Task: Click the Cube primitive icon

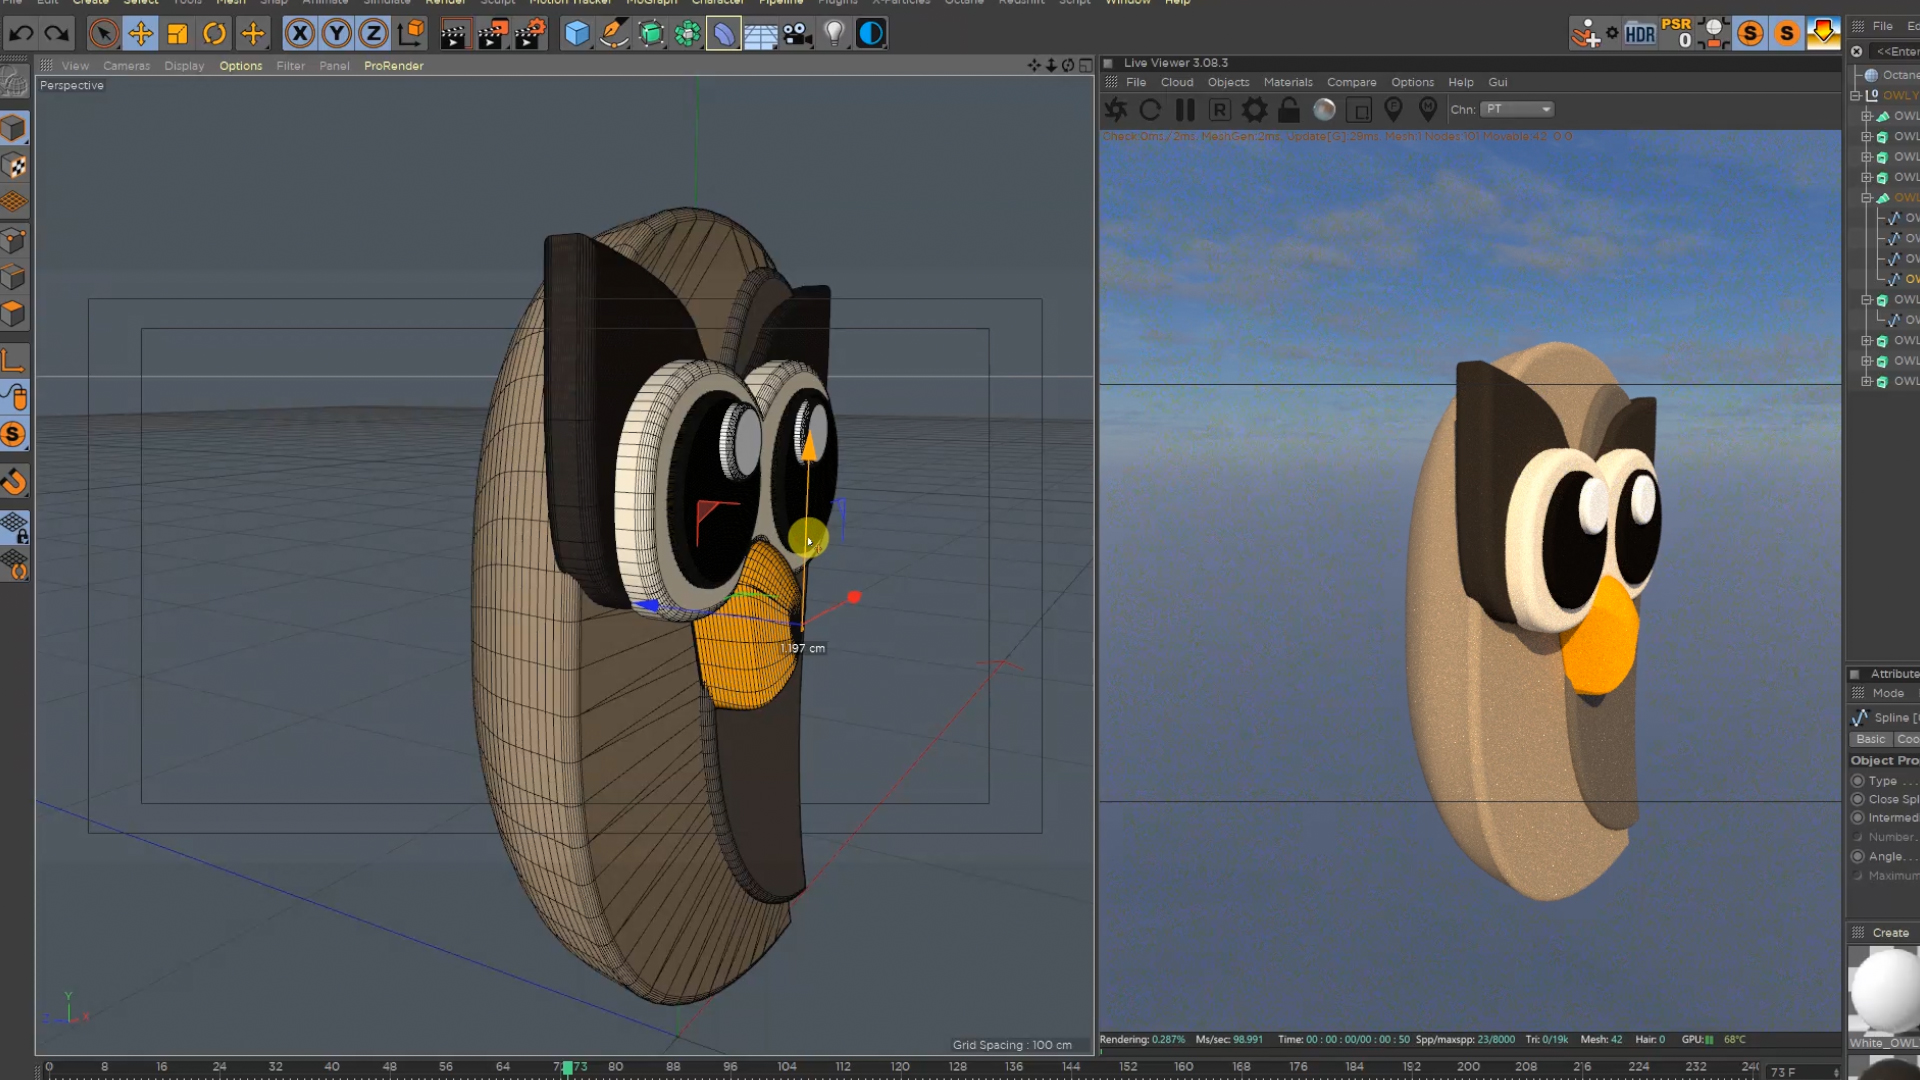Action: point(577,34)
